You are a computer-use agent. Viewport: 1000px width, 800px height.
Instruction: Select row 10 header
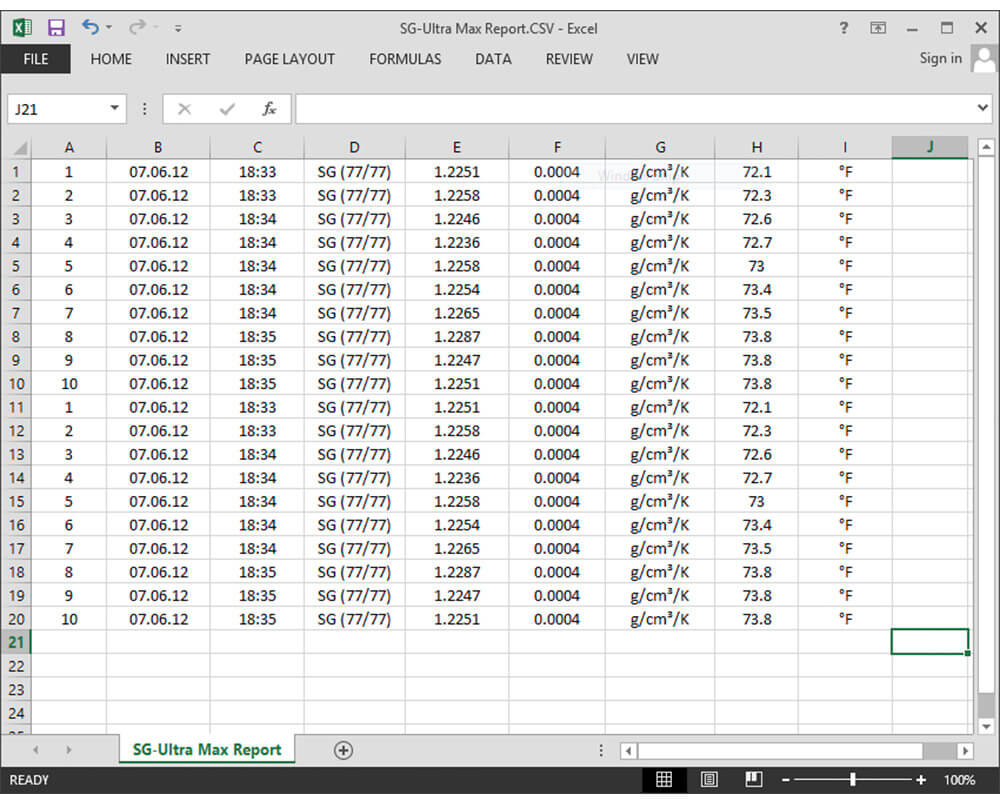(x=16, y=384)
